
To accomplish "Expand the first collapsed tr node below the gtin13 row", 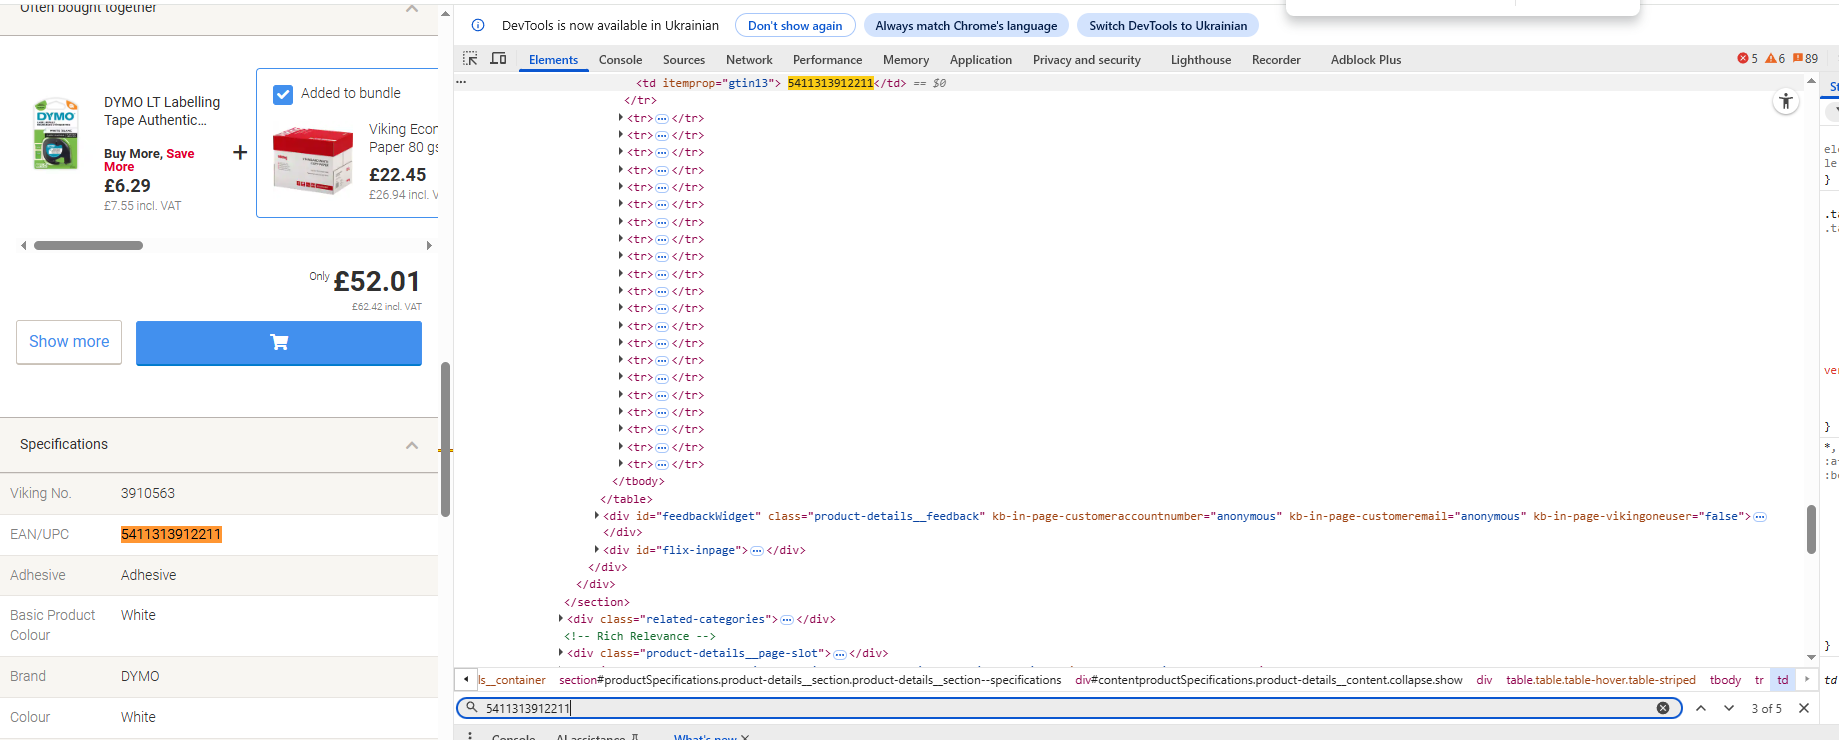I will tap(621, 118).
